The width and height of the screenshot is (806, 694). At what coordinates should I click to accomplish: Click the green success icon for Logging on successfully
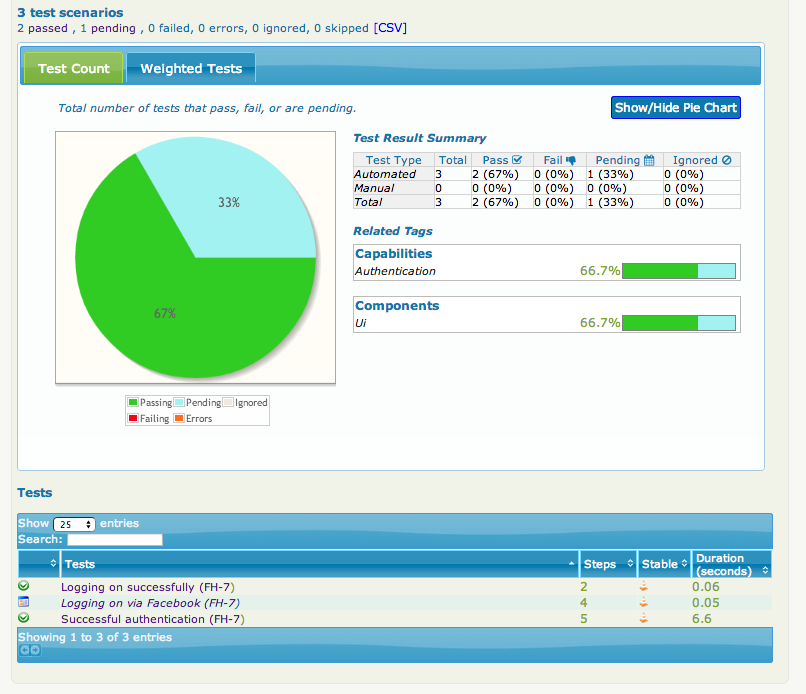point(24,586)
